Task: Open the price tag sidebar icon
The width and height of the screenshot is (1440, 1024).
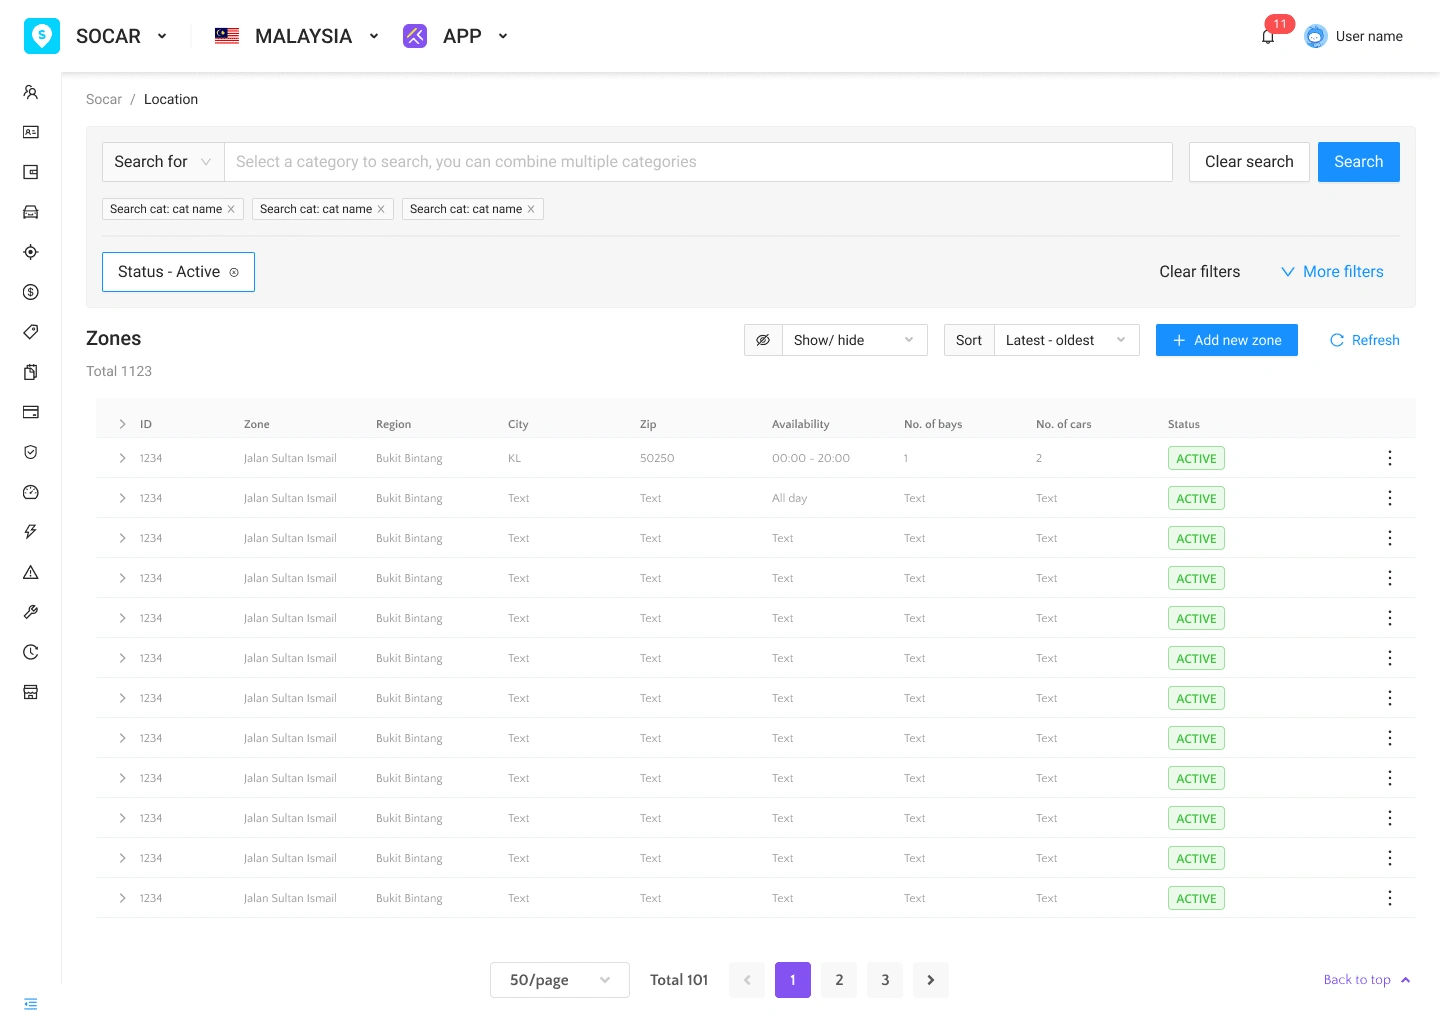Action: [31, 332]
